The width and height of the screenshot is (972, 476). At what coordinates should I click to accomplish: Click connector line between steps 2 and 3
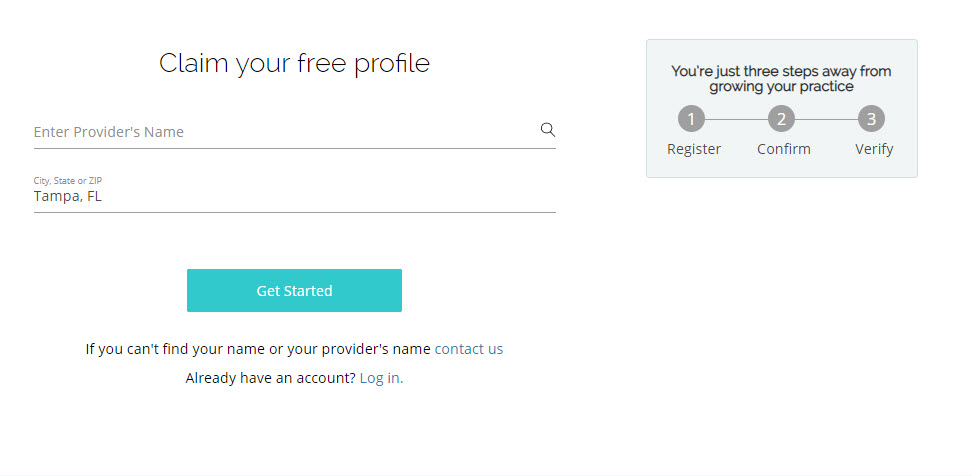[826, 119]
